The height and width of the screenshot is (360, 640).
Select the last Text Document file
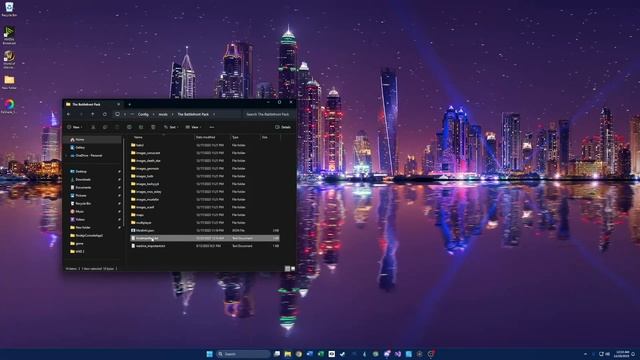click(205, 246)
